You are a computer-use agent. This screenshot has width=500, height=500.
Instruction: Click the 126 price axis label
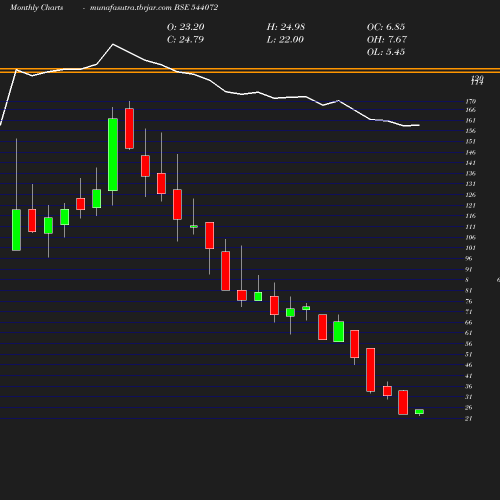click(x=471, y=195)
